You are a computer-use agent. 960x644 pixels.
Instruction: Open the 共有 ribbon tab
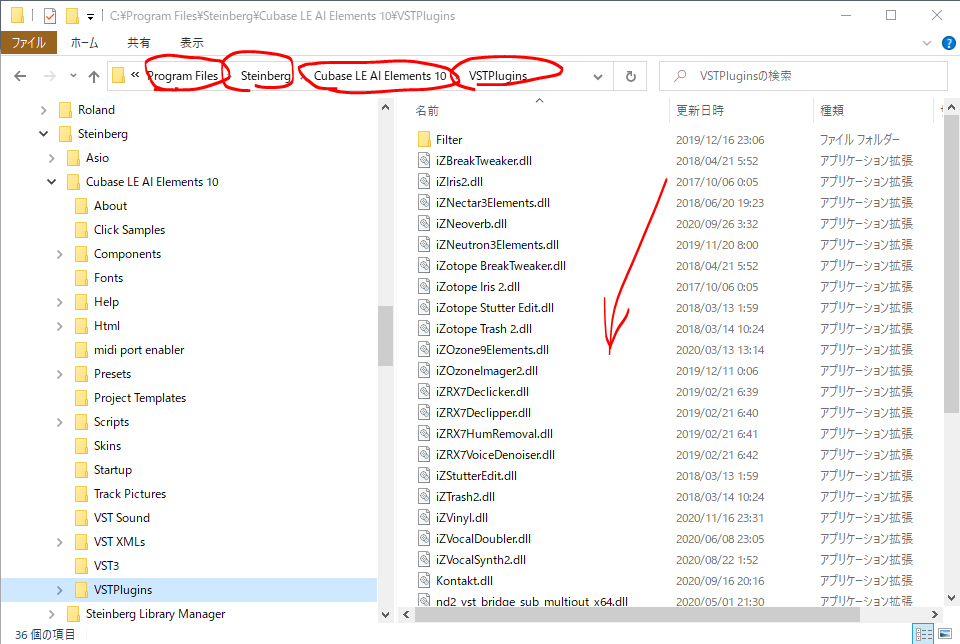(x=138, y=43)
